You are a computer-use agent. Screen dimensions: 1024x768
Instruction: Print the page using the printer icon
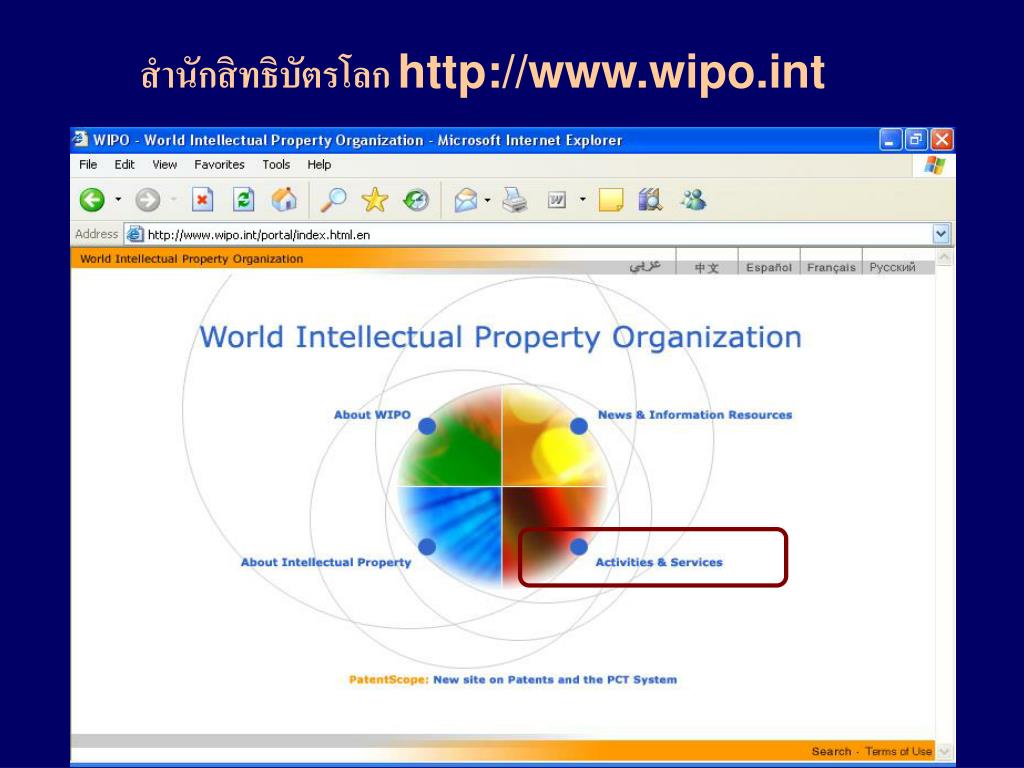[x=515, y=200]
